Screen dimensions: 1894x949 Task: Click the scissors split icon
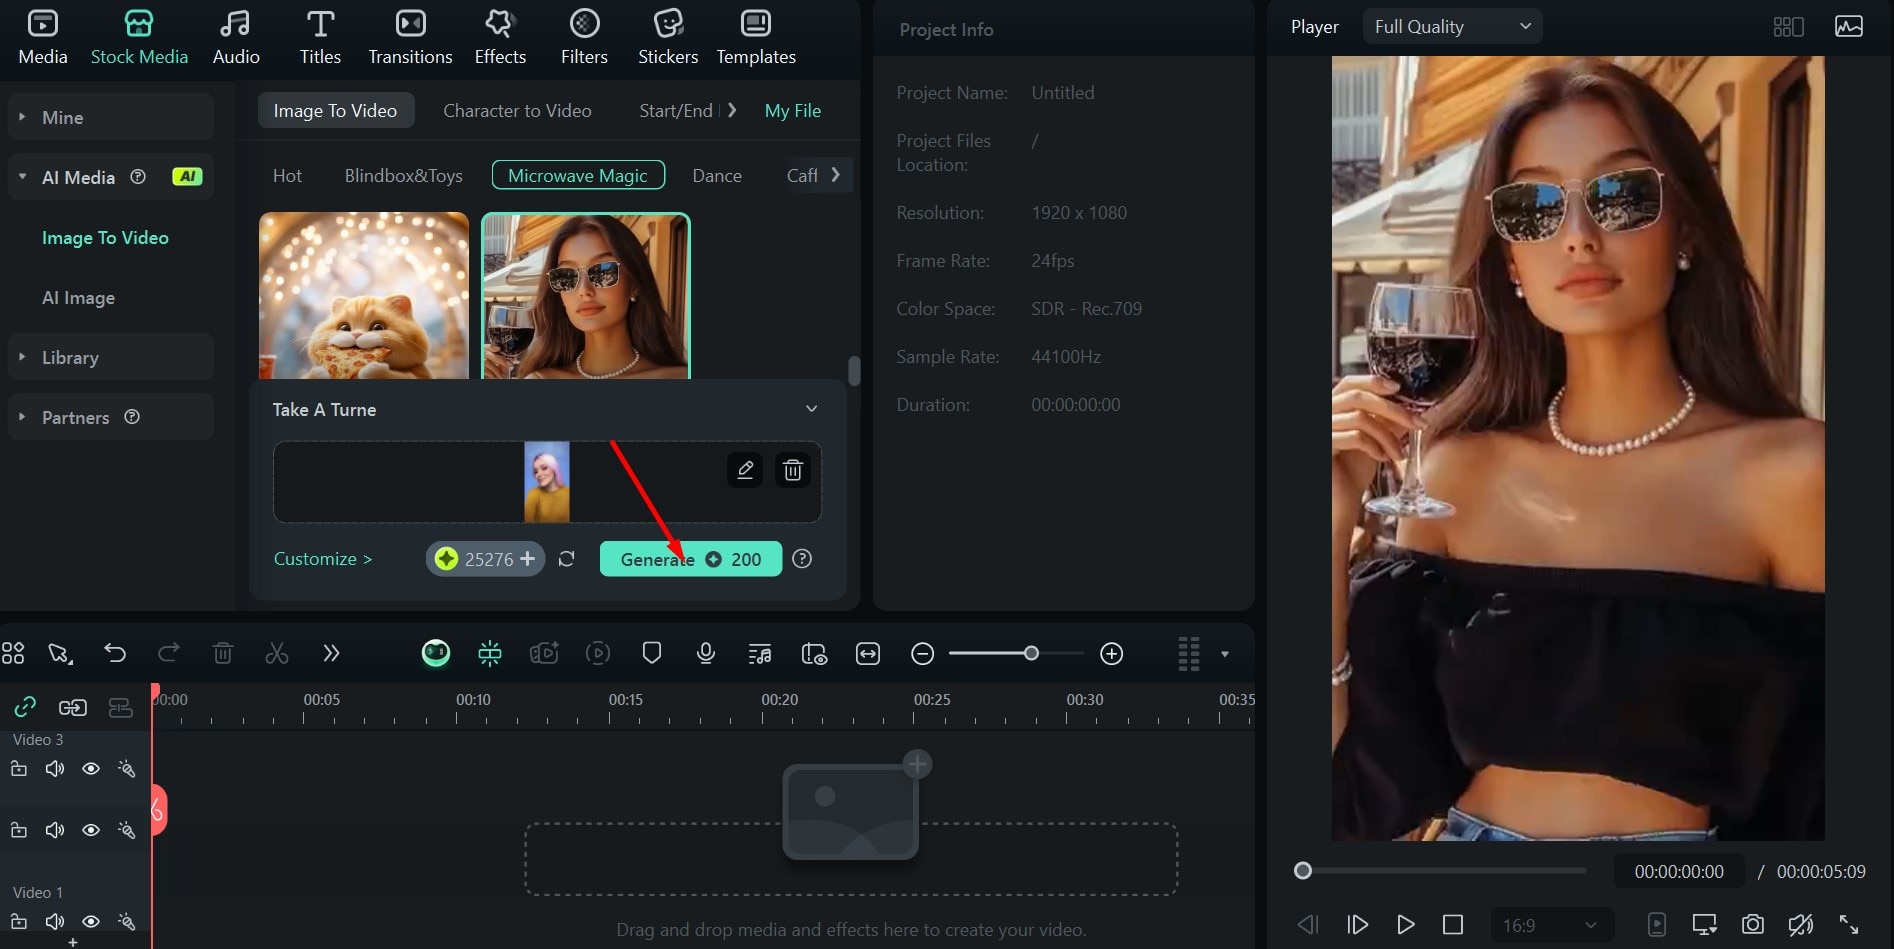pyautogui.click(x=277, y=654)
